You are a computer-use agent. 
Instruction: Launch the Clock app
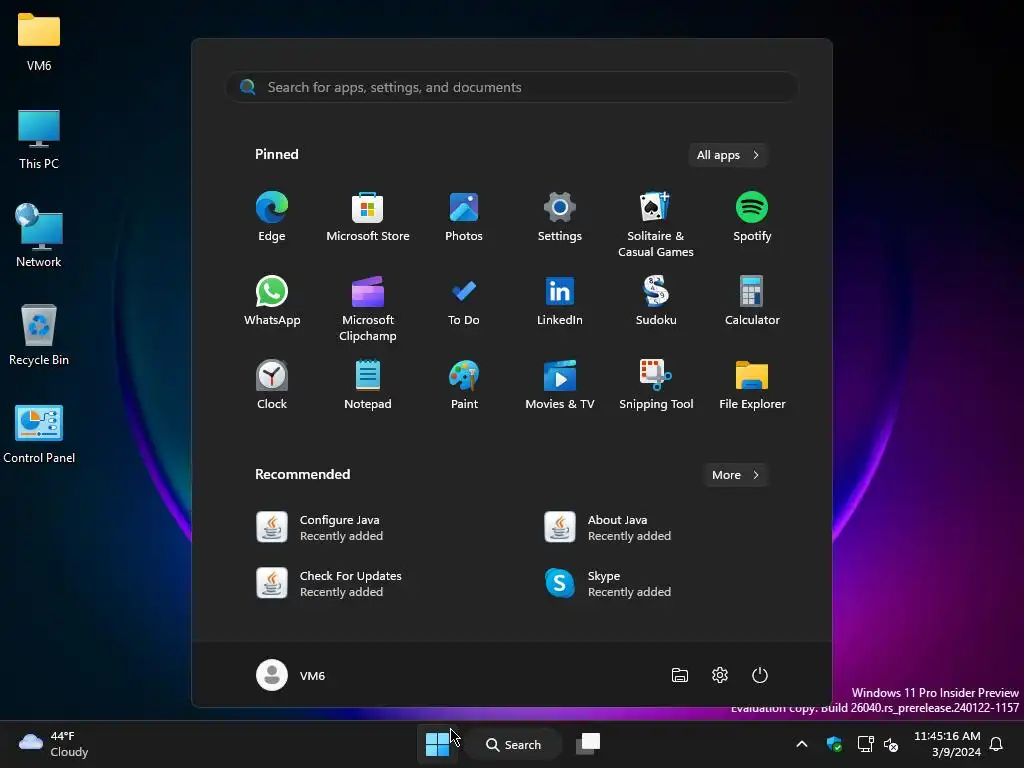pyautogui.click(x=272, y=385)
